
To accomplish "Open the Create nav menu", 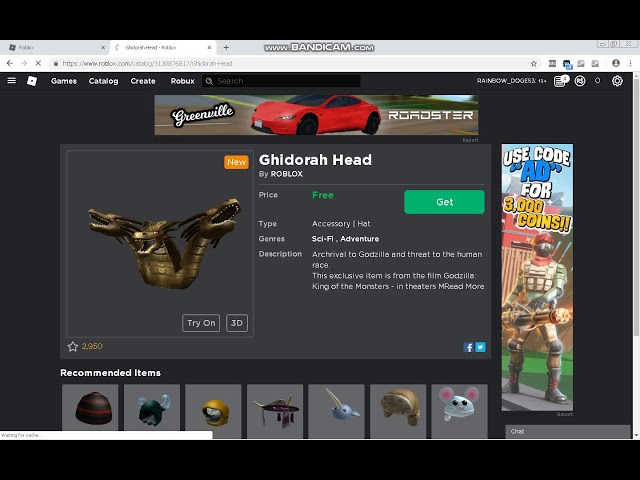I will pyautogui.click(x=143, y=81).
